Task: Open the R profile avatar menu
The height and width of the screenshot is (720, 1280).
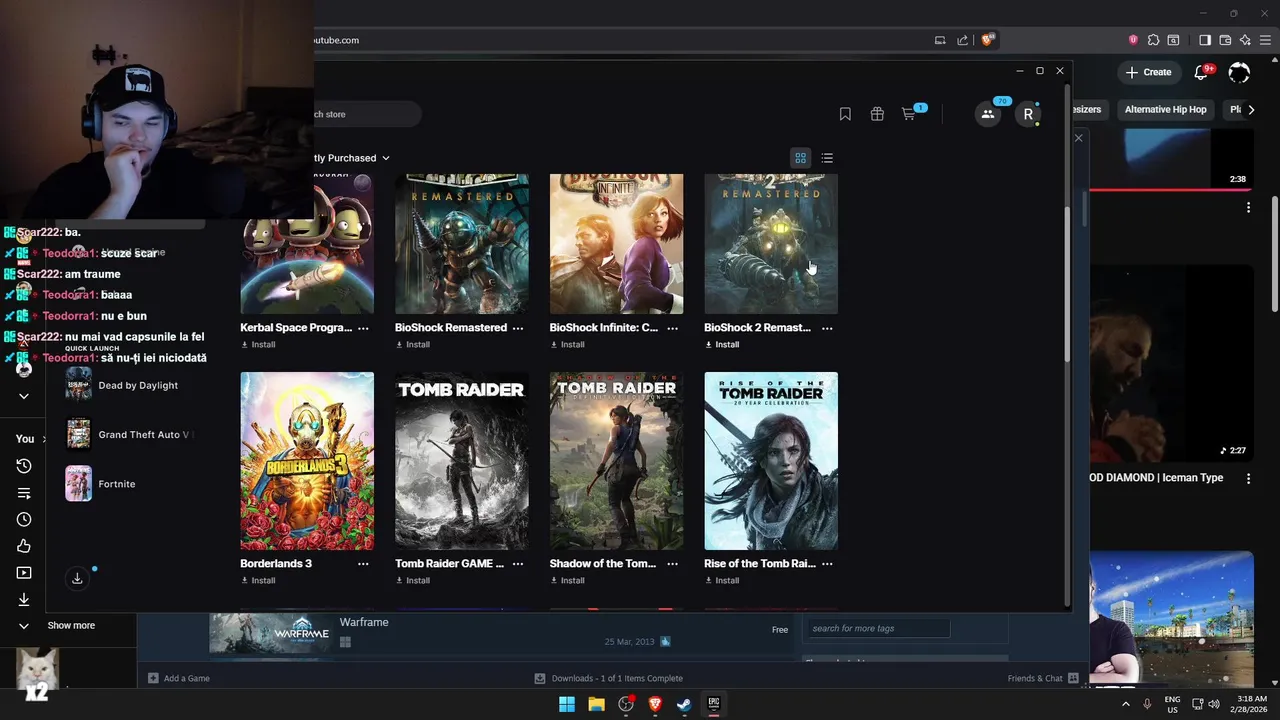Action: (x=1028, y=114)
